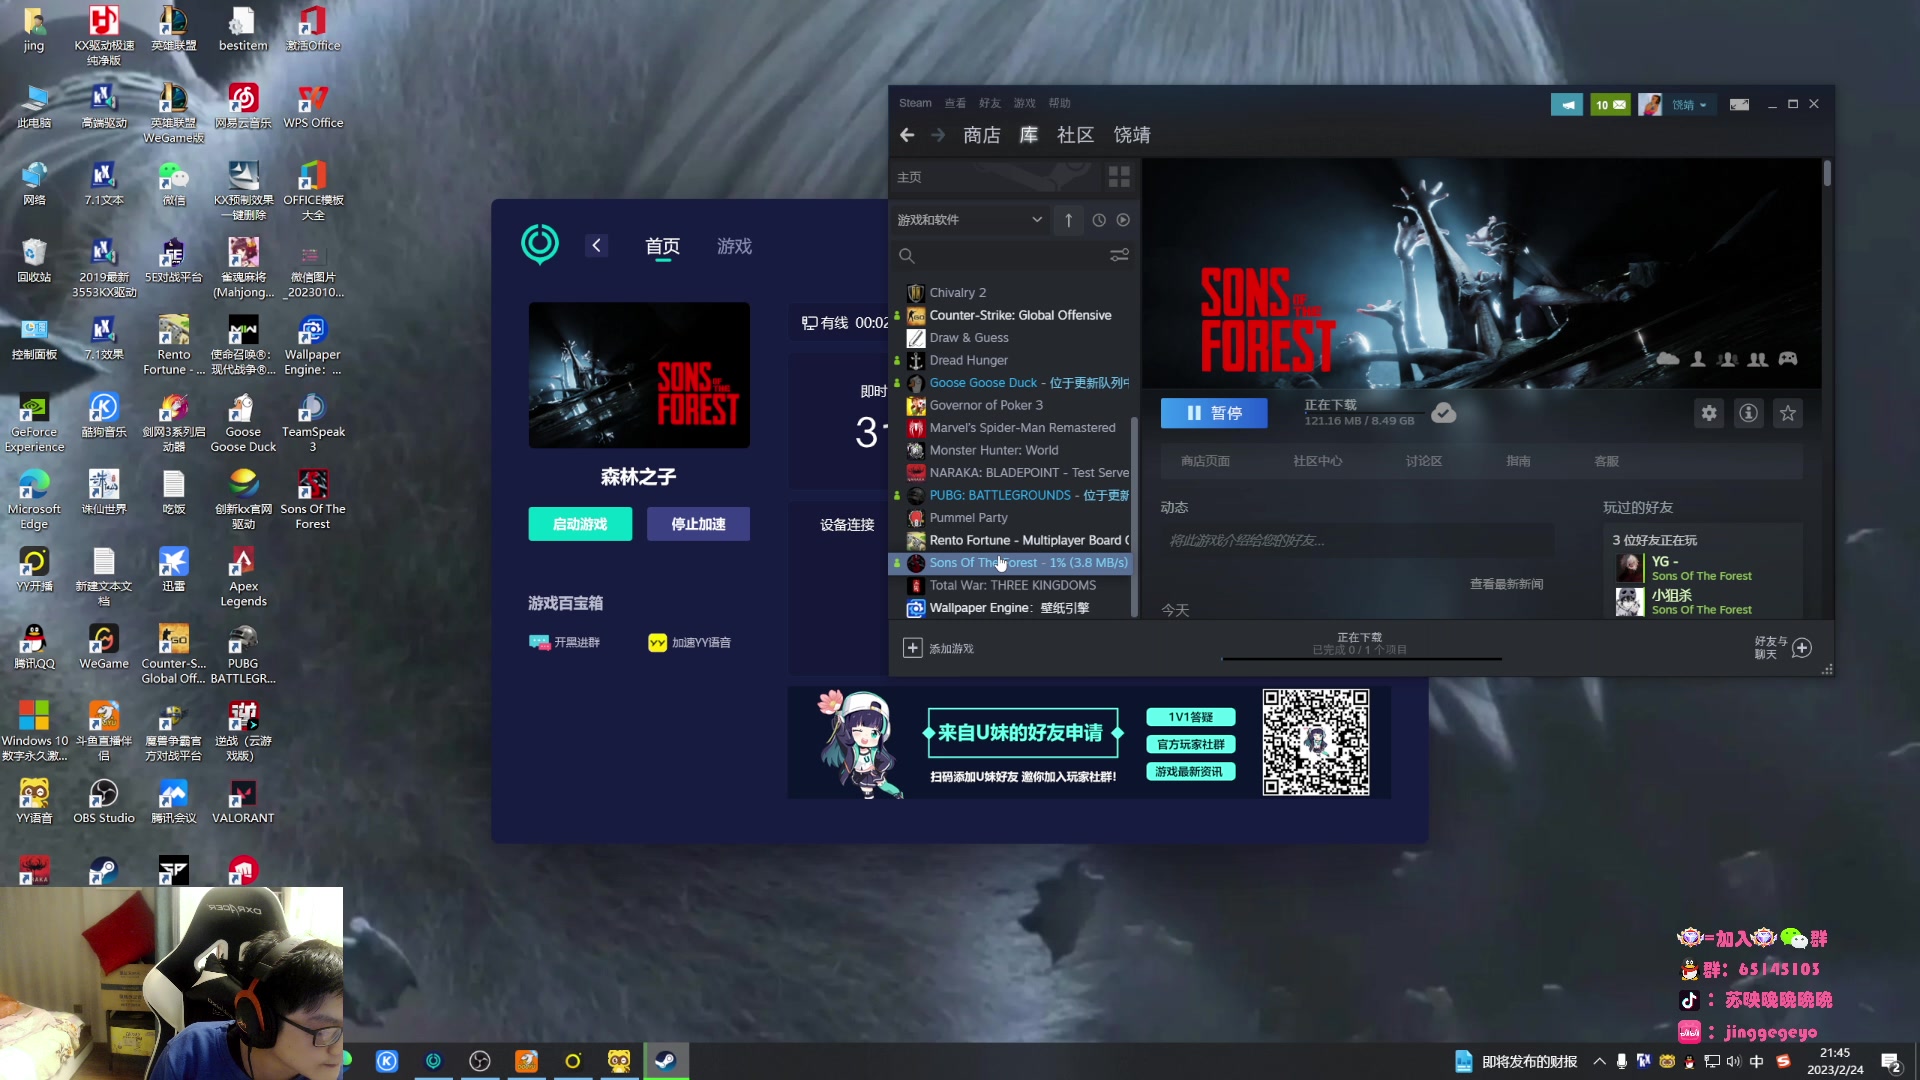Favorite Sons Of The Forest with star

point(1788,413)
